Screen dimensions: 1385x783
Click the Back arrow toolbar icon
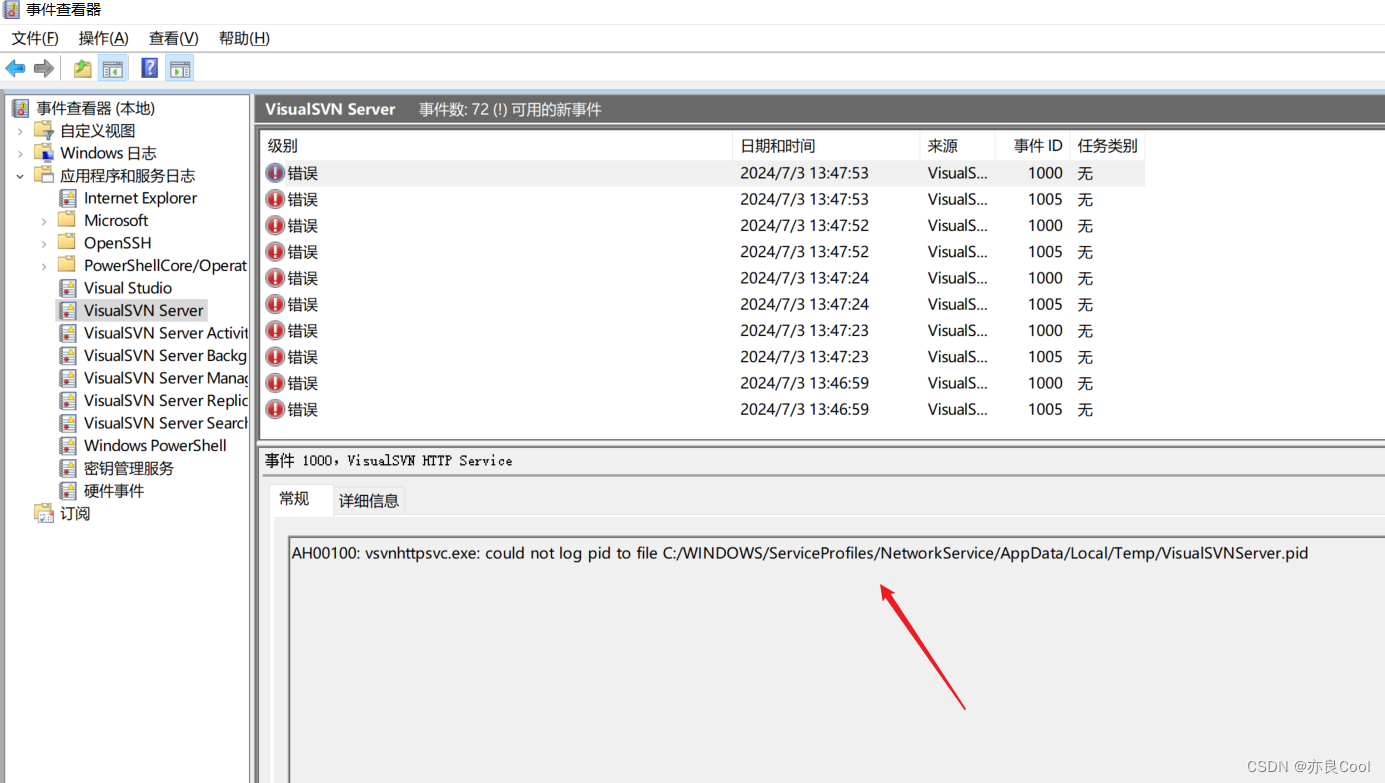pyautogui.click(x=15, y=68)
